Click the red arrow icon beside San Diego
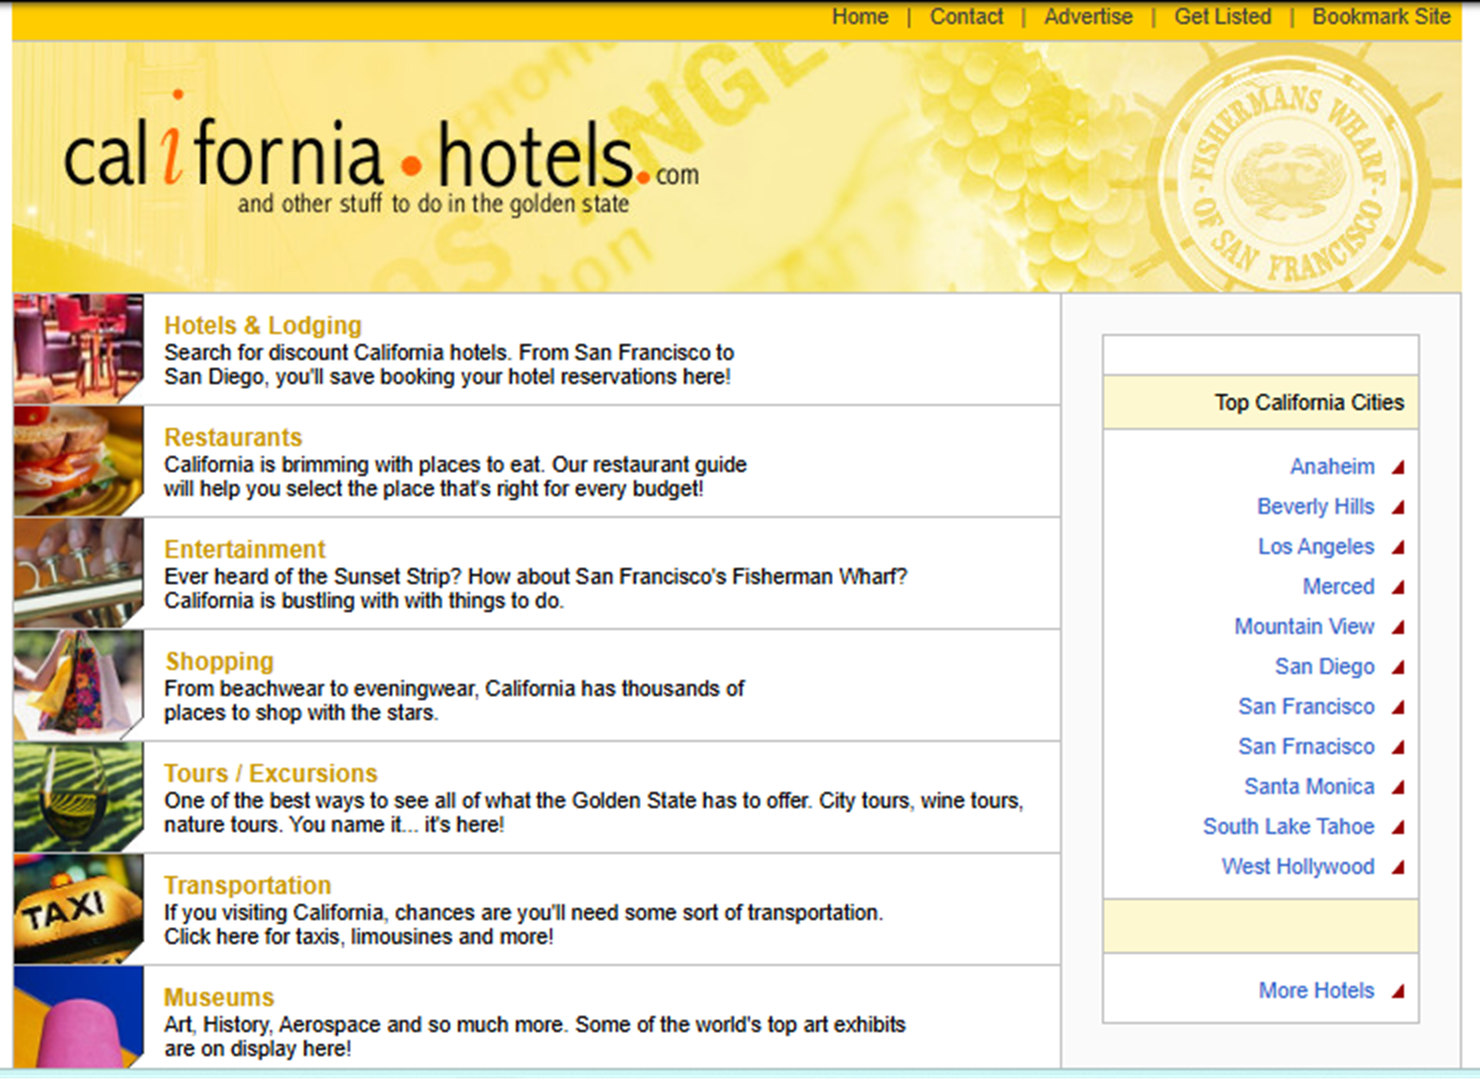 click(x=1398, y=667)
